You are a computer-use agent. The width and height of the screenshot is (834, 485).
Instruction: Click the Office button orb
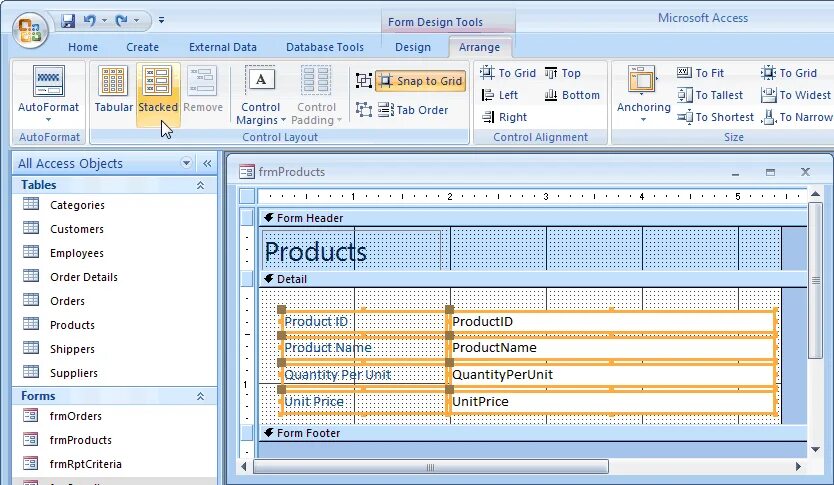pyautogui.click(x=30, y=30)
